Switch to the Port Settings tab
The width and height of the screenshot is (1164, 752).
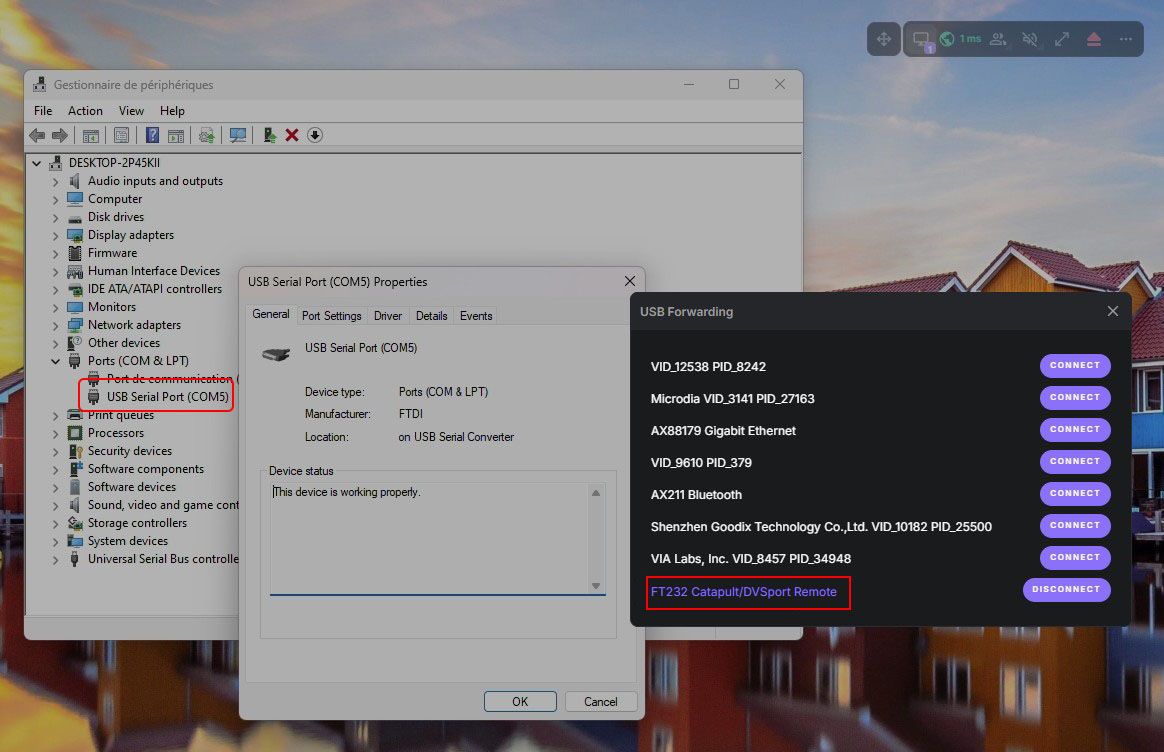coord(331,316)
